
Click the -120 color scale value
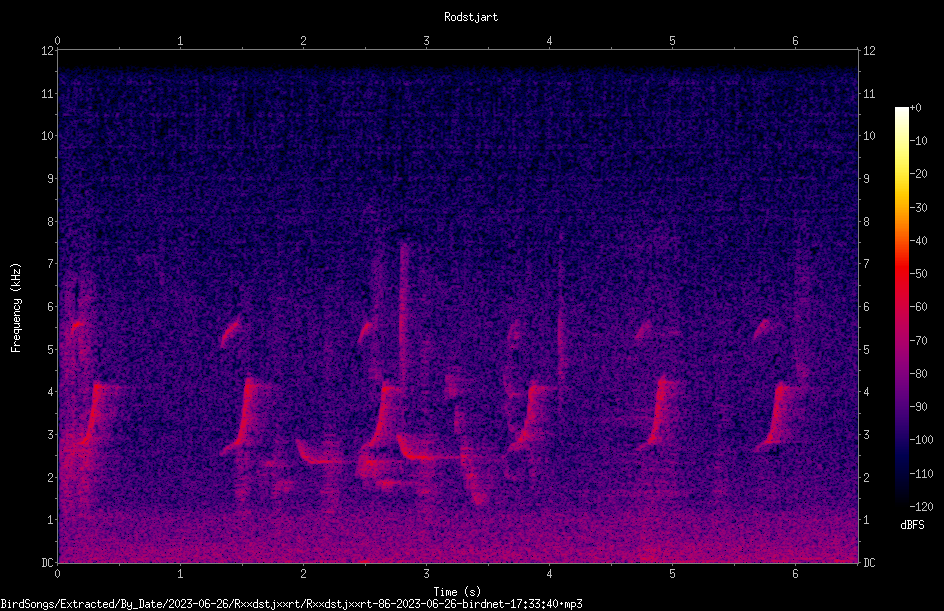(922, 506)
